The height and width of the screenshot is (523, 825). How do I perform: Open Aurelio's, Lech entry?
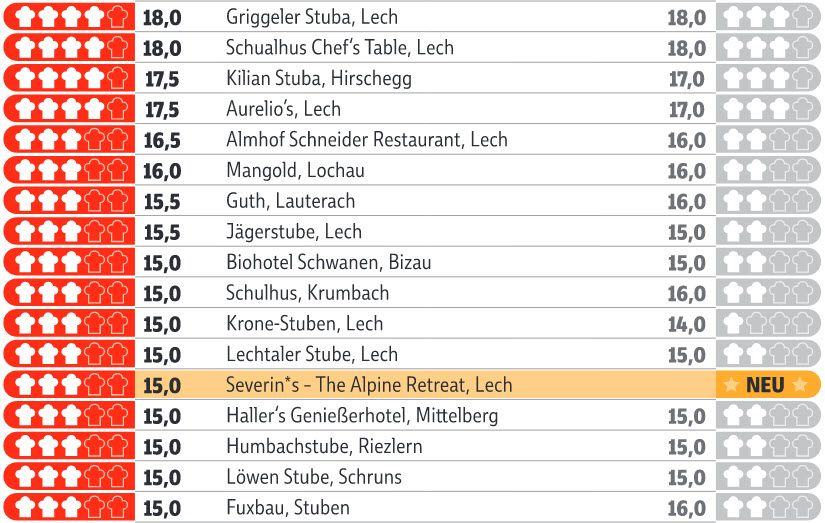[x=283, y=109]
